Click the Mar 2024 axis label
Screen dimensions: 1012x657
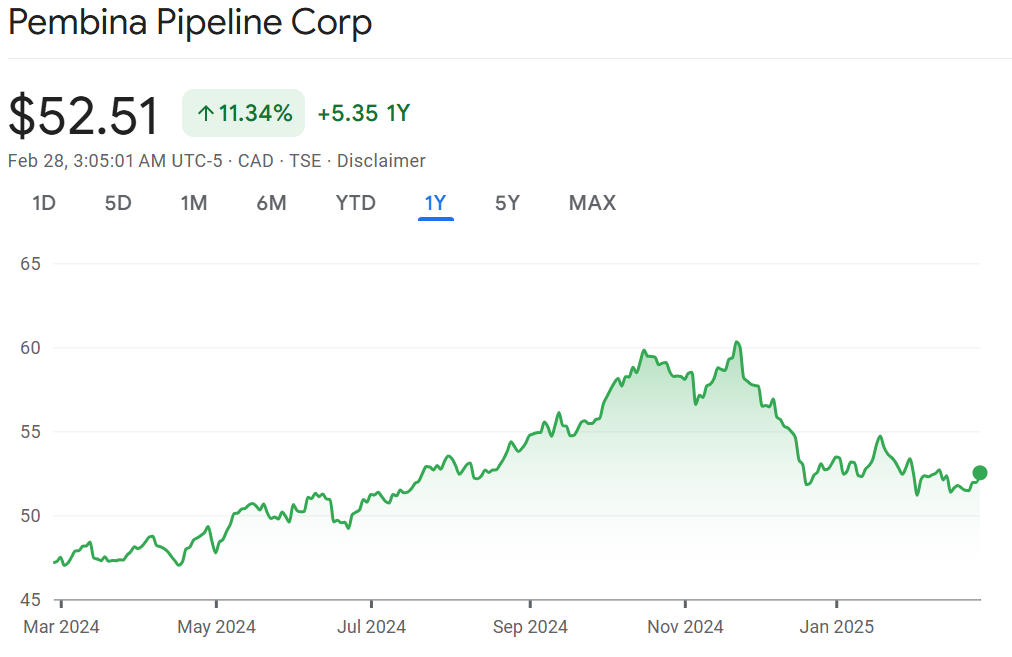coord(61,627)
